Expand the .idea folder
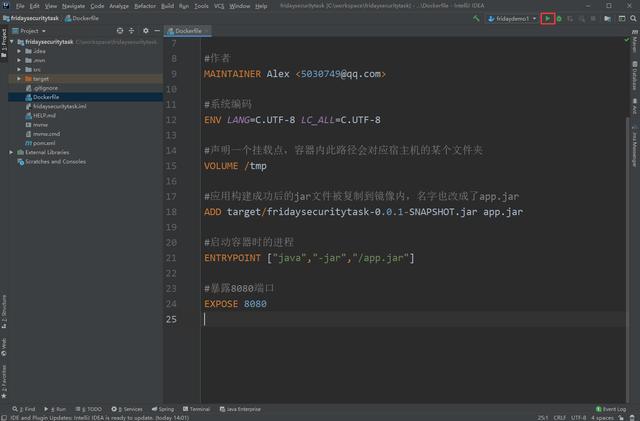The width and height of the screenshot is (640, 421). point(19,51)
